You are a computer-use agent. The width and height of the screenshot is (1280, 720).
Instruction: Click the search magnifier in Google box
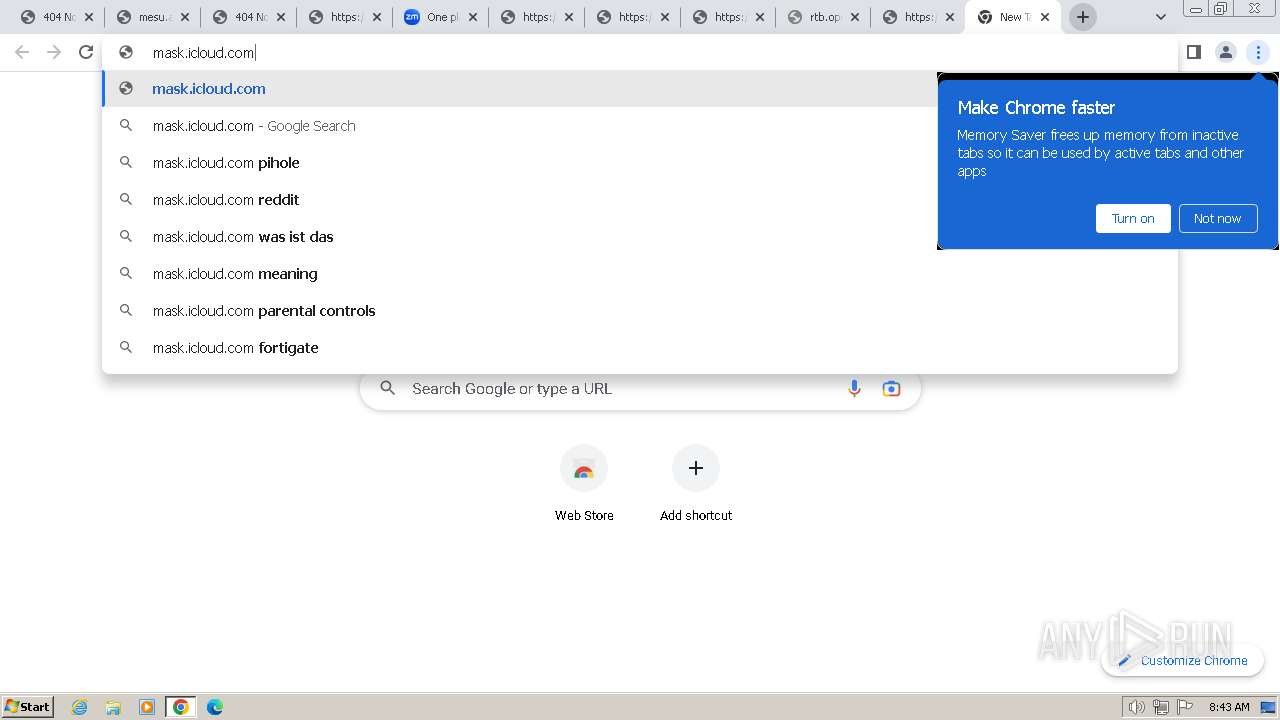pyautogui.click(x=388, y=388)
